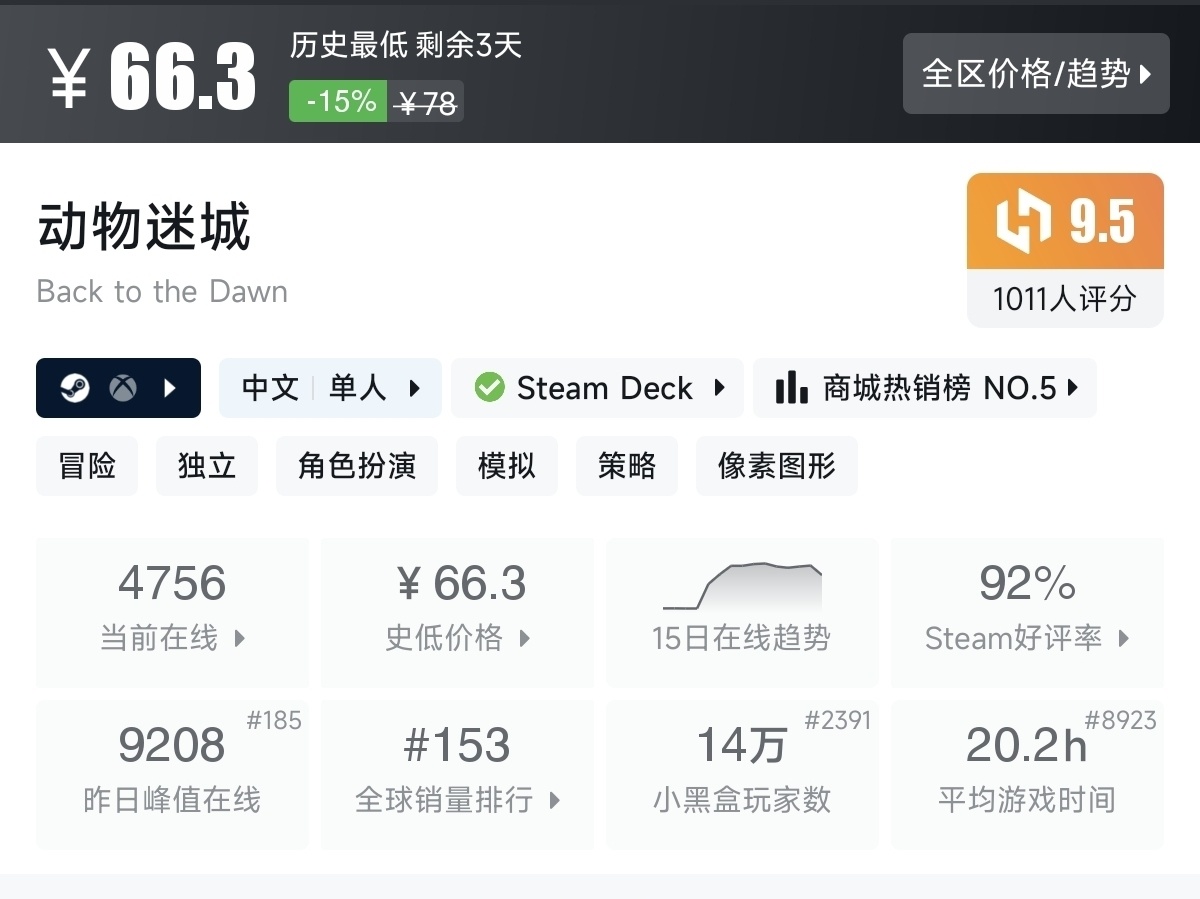Click the sales chart bar icon
This screenshot has height=899, width=1200.
point(791,388)
